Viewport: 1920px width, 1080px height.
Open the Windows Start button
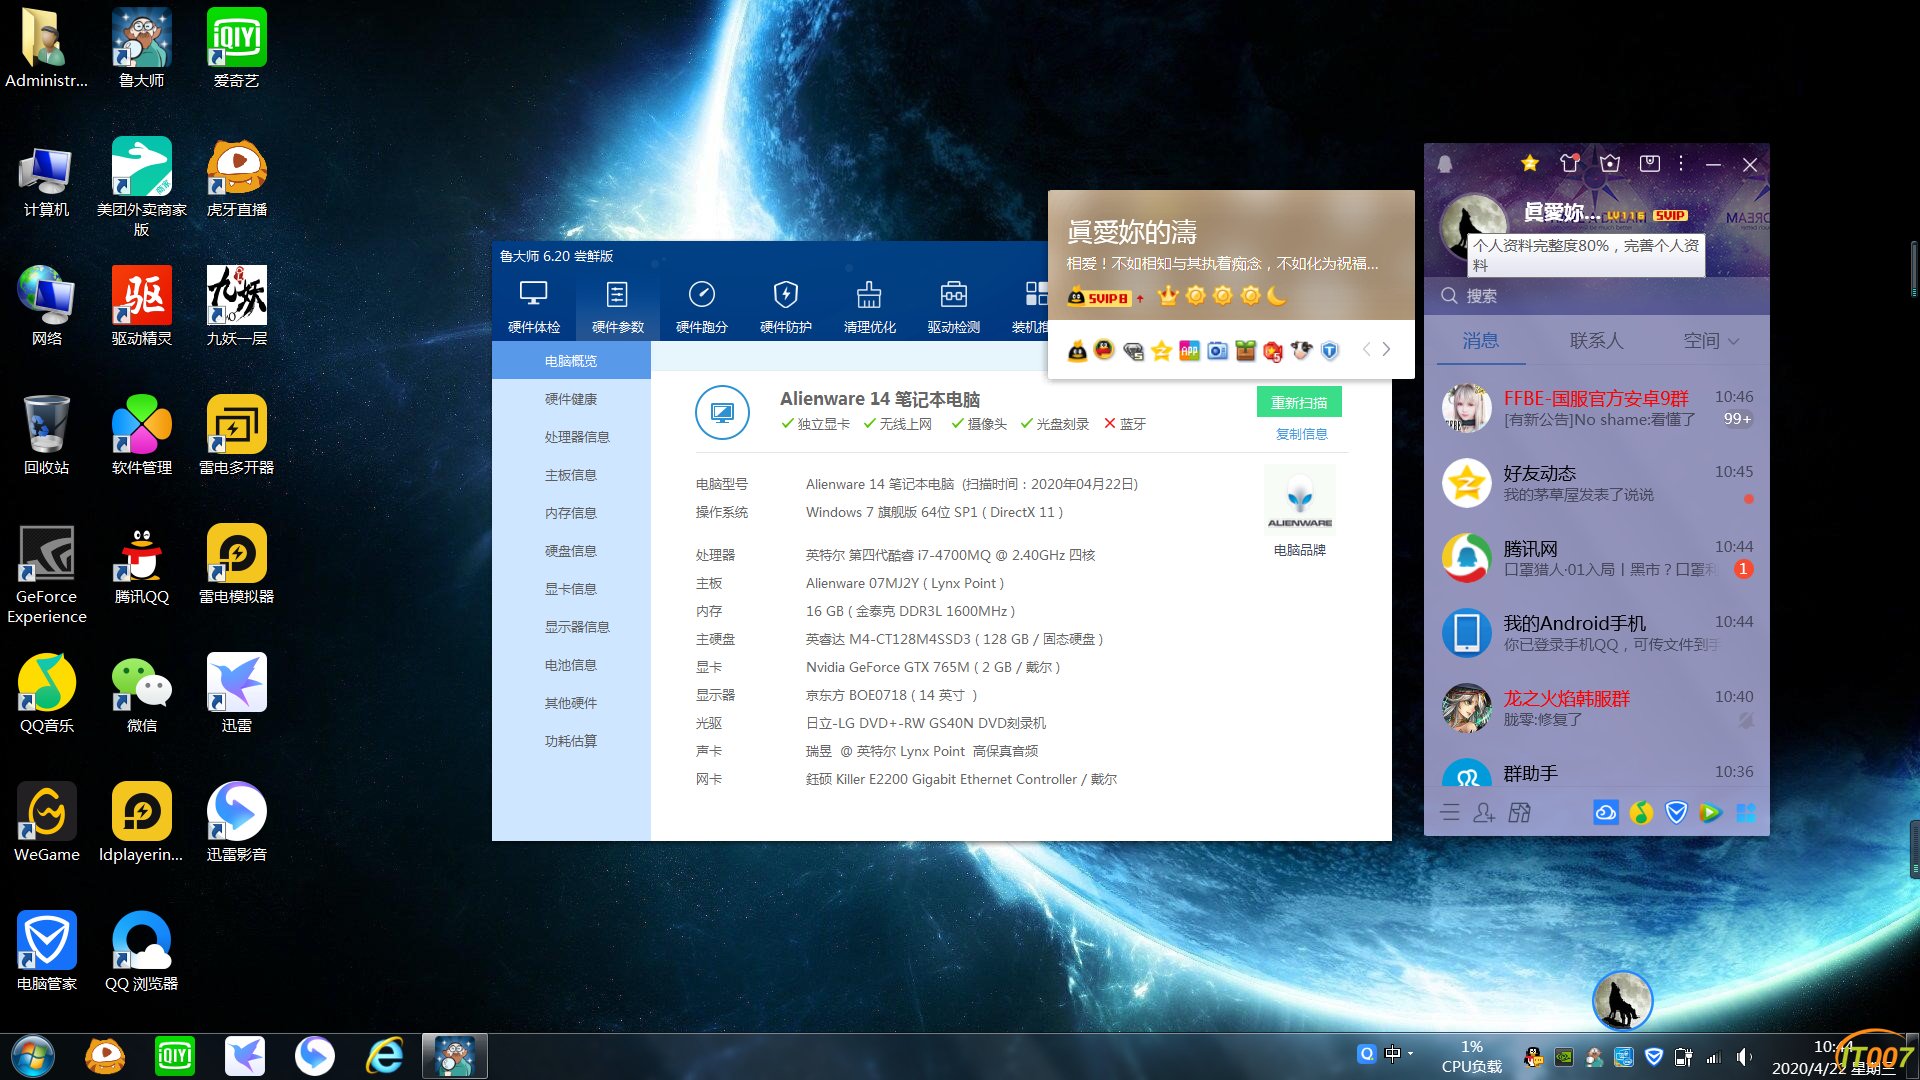(33, 1057)
